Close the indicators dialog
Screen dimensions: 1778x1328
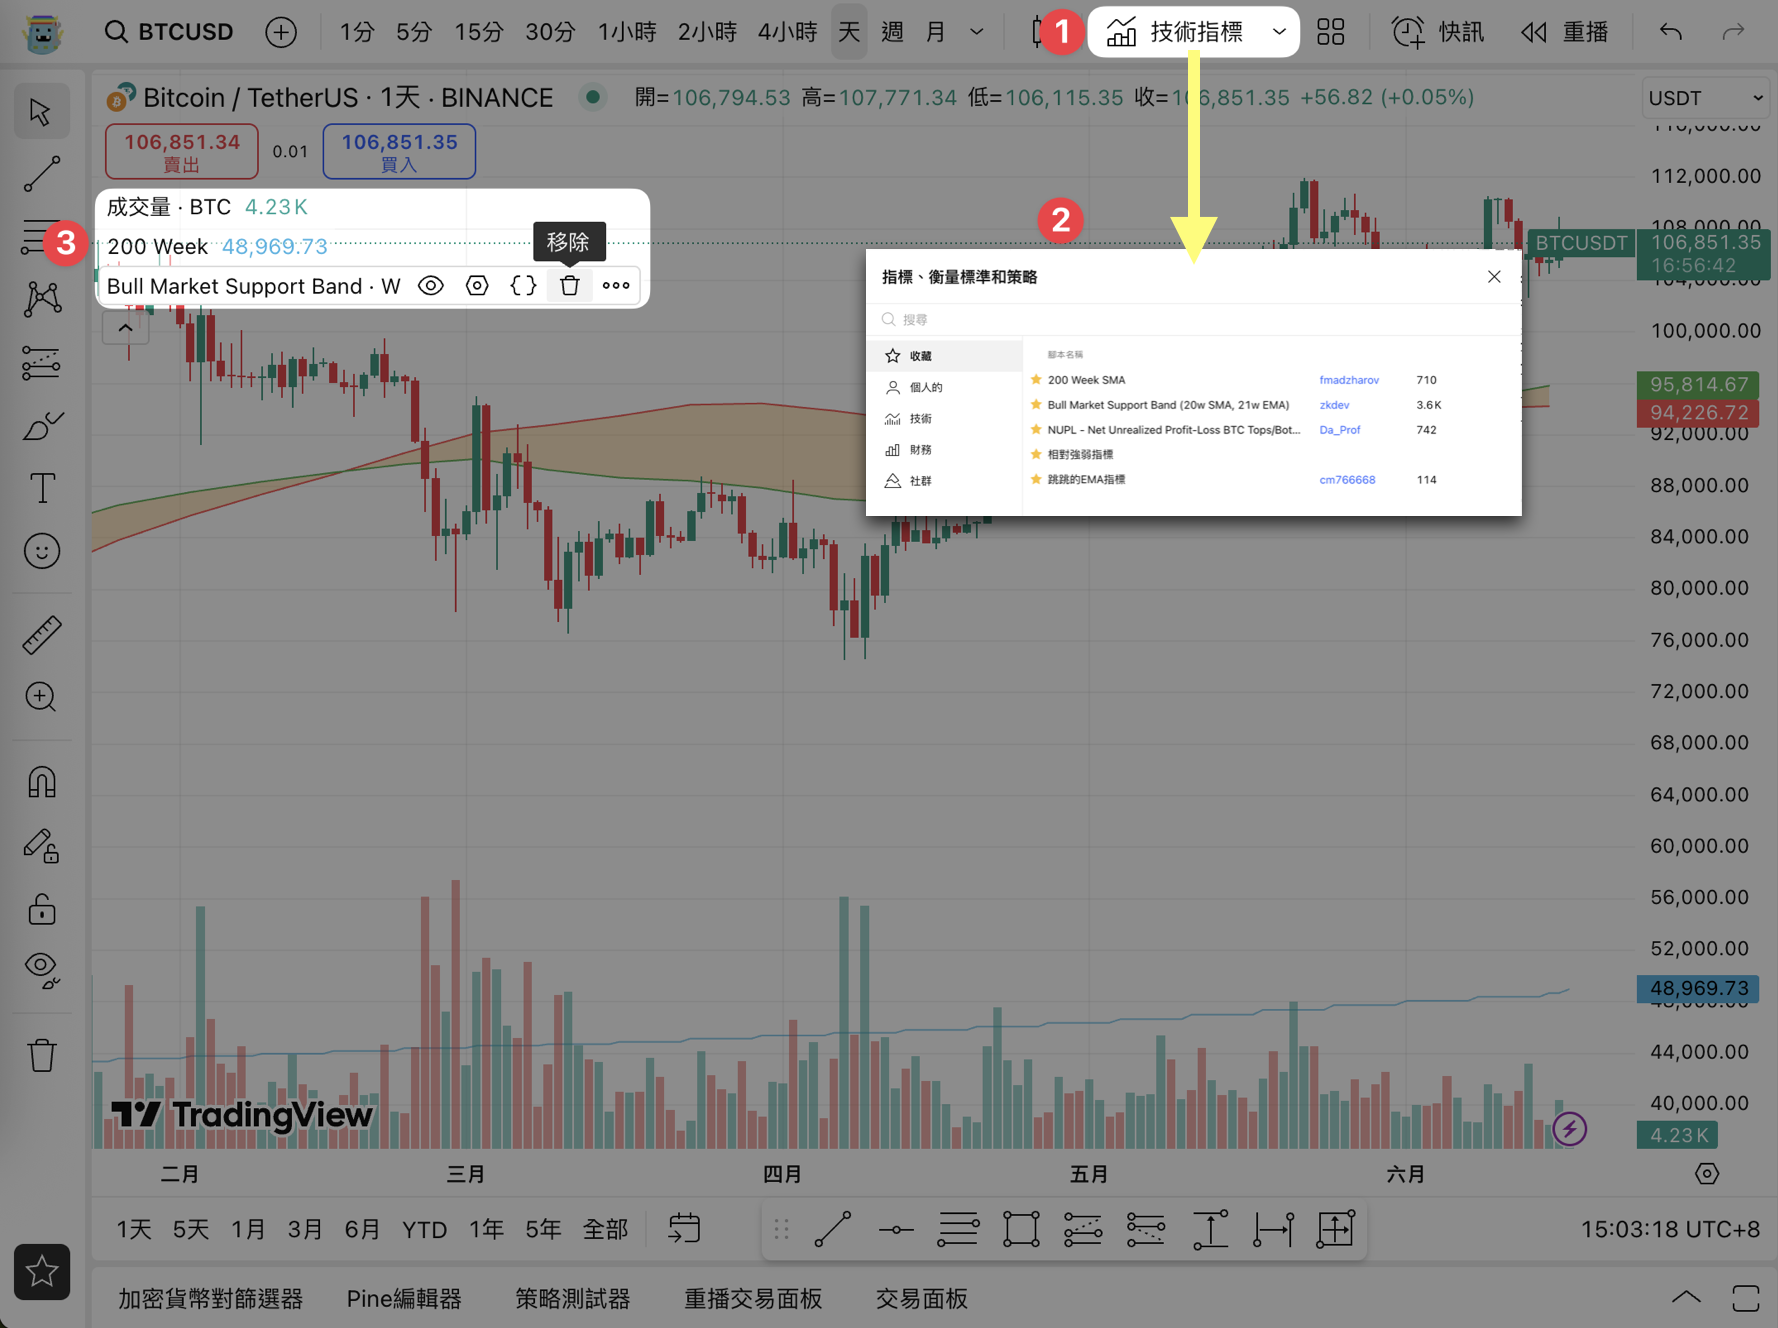pos(1494,277)
